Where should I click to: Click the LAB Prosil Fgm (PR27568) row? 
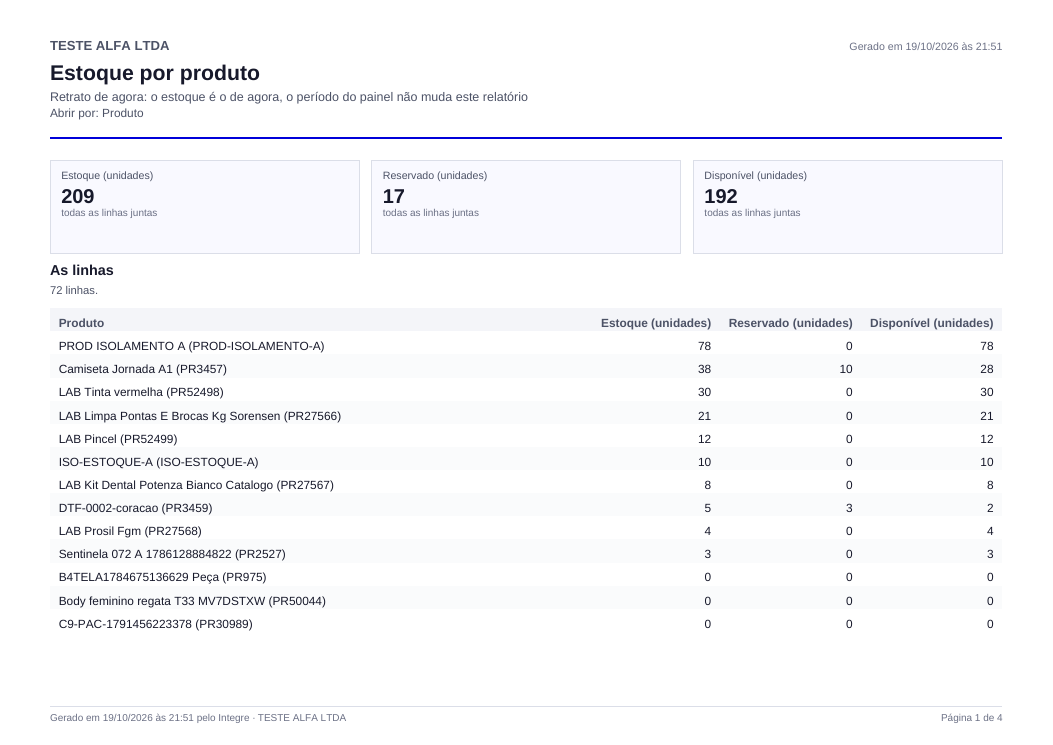pos(526,531)
